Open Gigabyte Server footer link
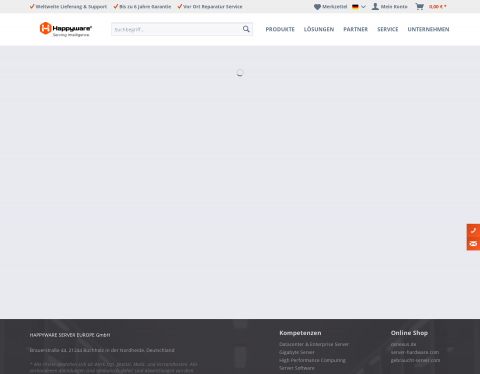 (x=297, y=352)
